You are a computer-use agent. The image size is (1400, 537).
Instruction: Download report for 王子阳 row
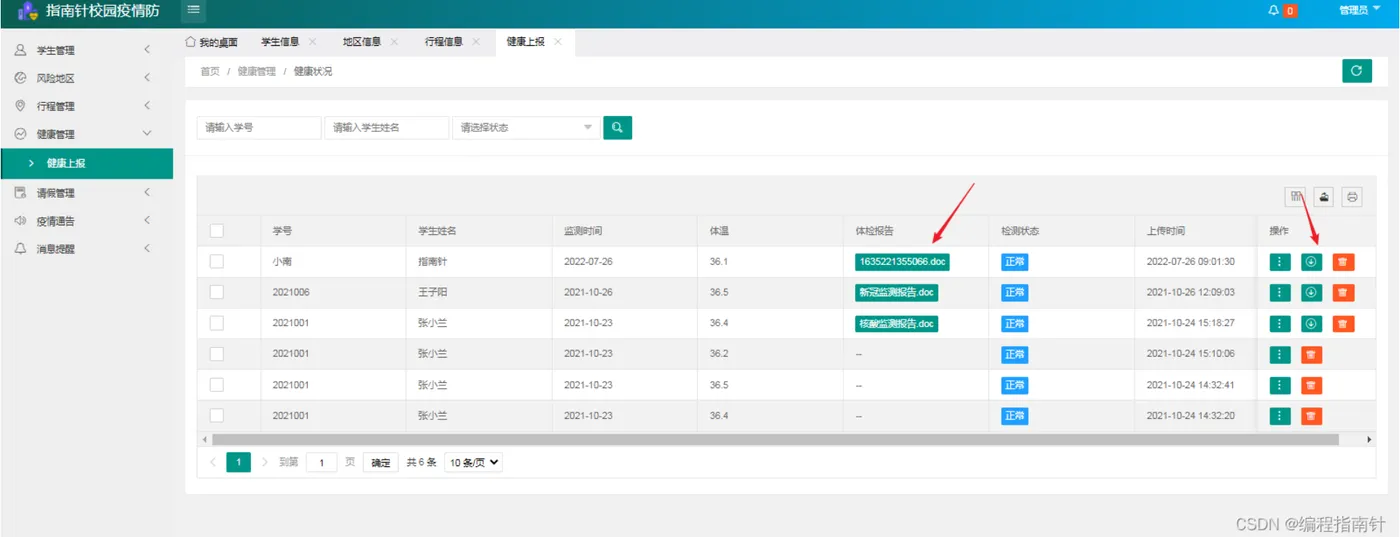point(1312,293)
